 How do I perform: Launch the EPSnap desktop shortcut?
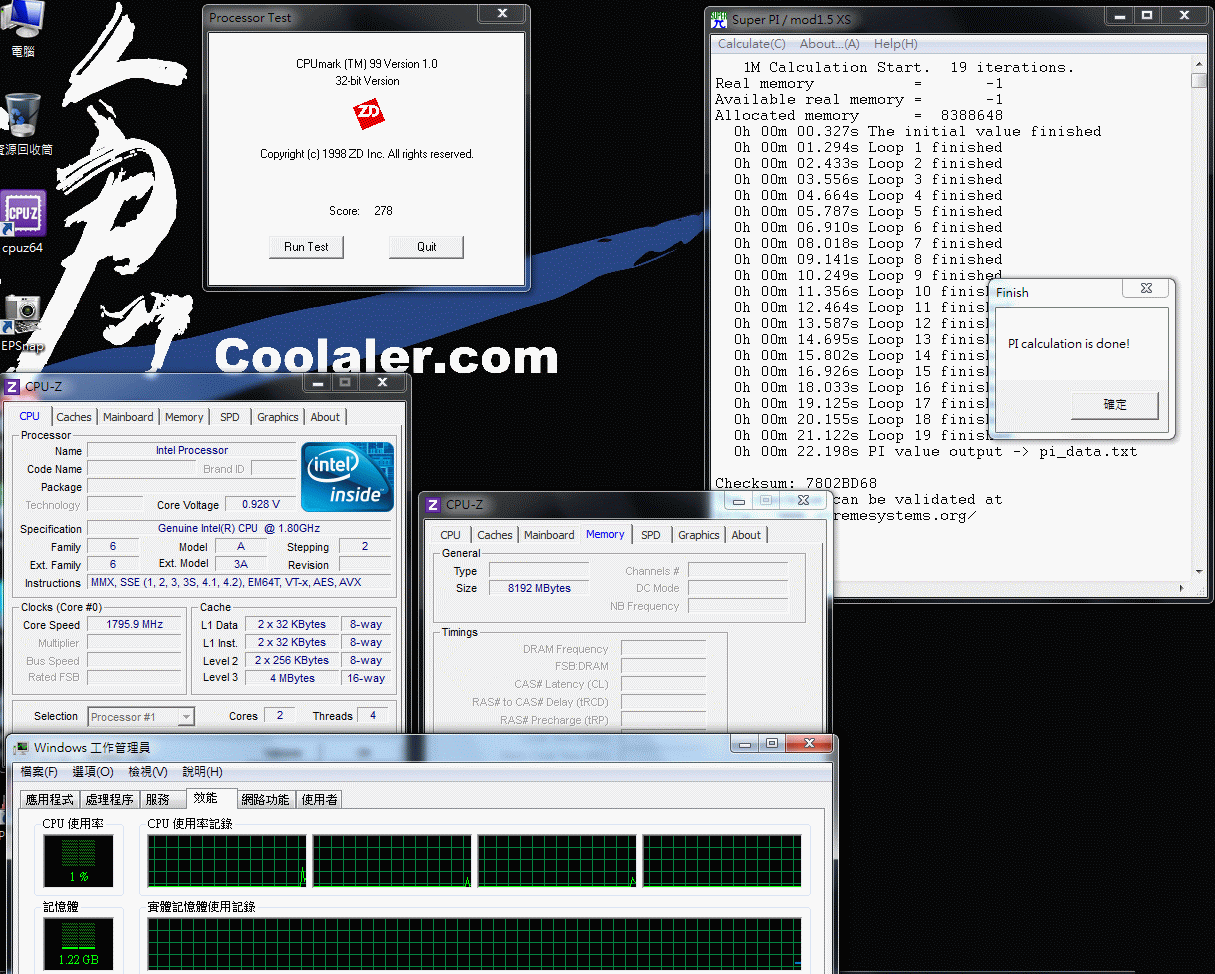click(x=22, y=322)
